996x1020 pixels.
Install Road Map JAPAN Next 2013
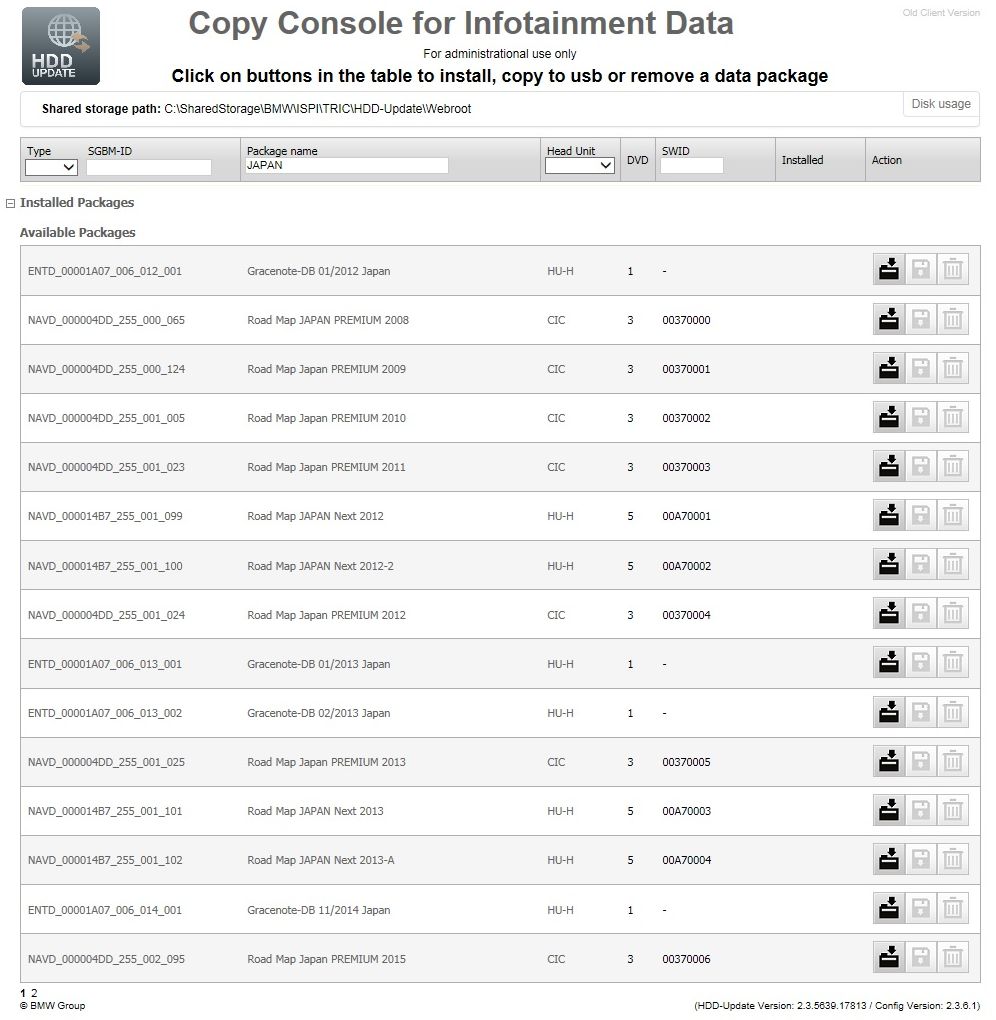[x=889, y=811]
